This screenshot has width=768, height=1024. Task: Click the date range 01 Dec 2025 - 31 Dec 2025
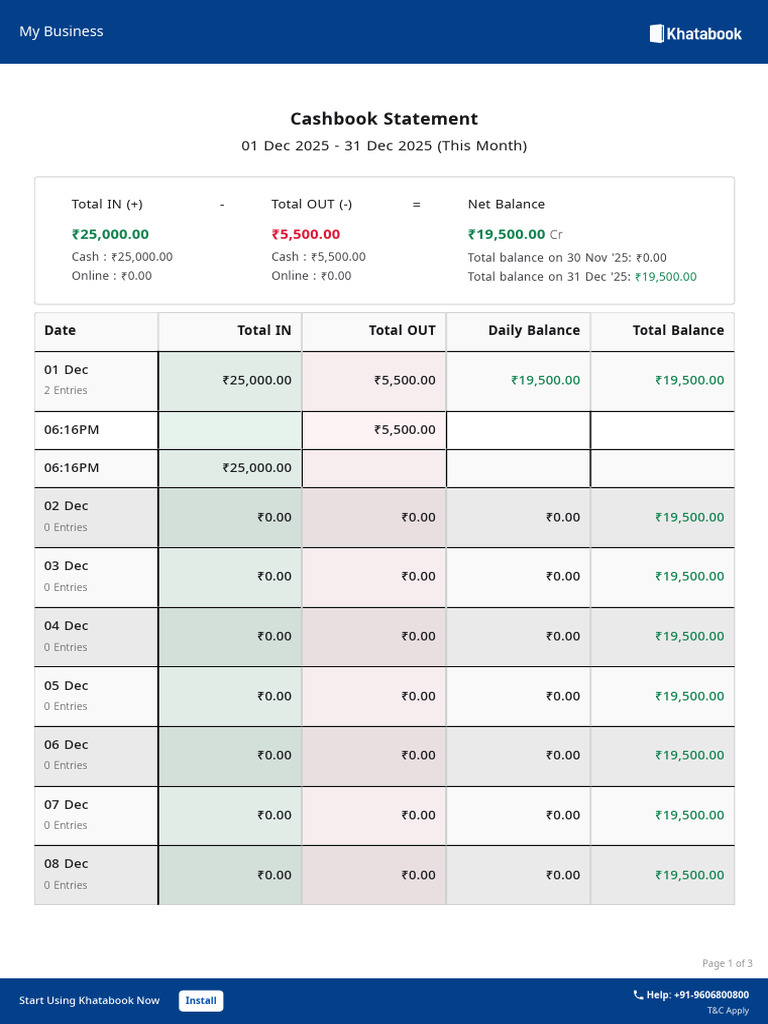384,146
